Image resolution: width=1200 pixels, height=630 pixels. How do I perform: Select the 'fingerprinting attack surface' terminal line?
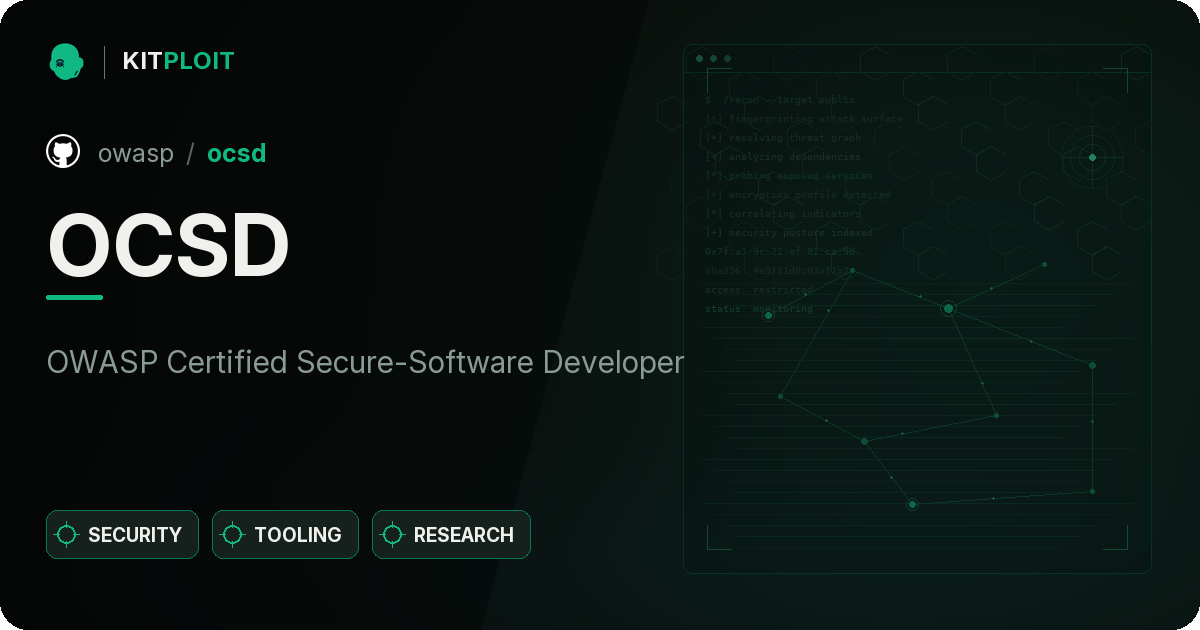point(804,119)
